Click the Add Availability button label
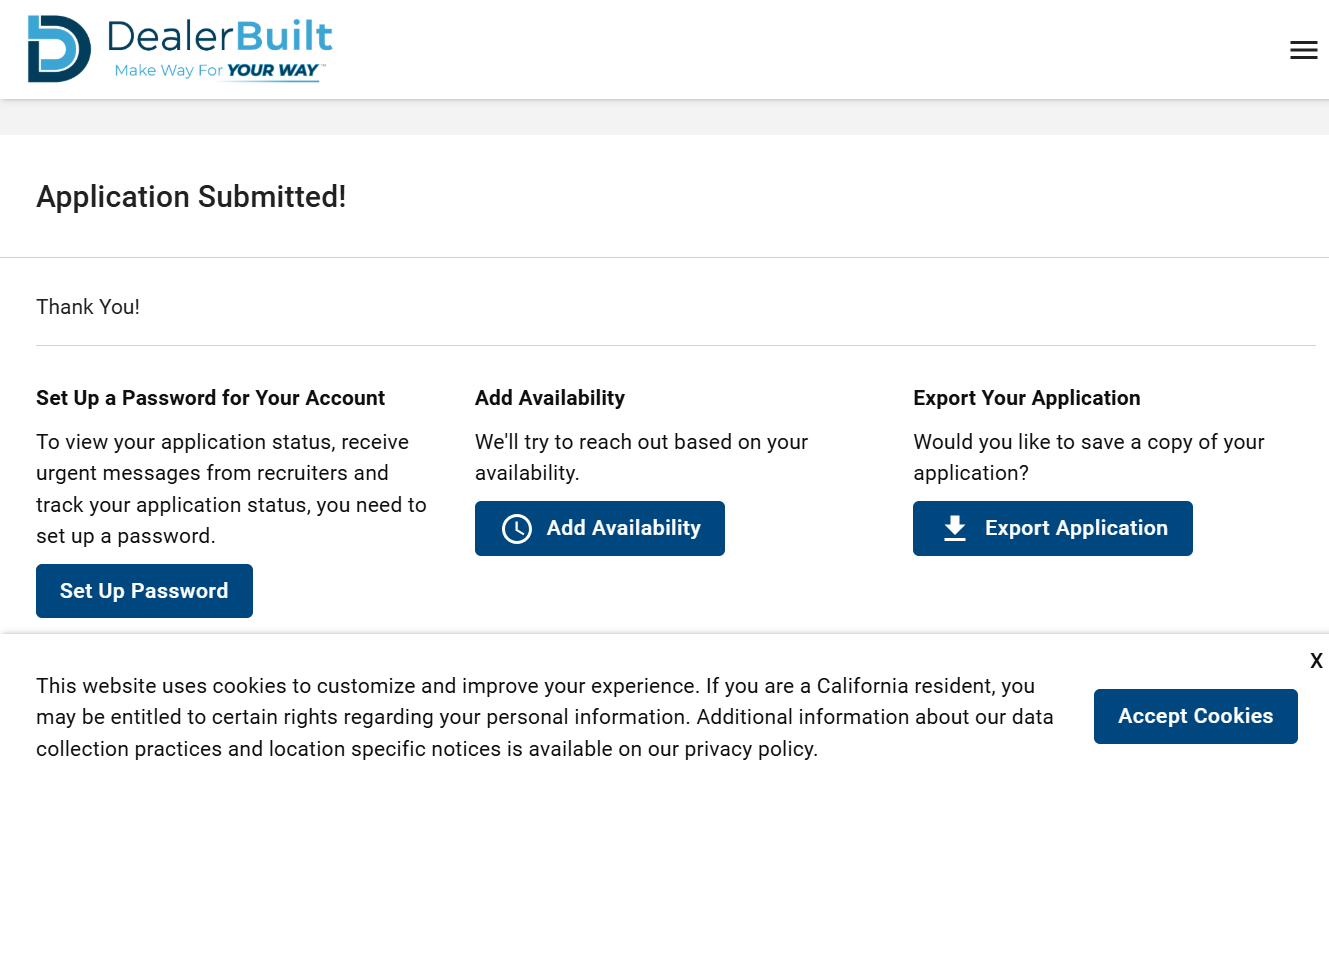Image resolution: width=1329 pixels, height=953 pixels. coord(623,528)
